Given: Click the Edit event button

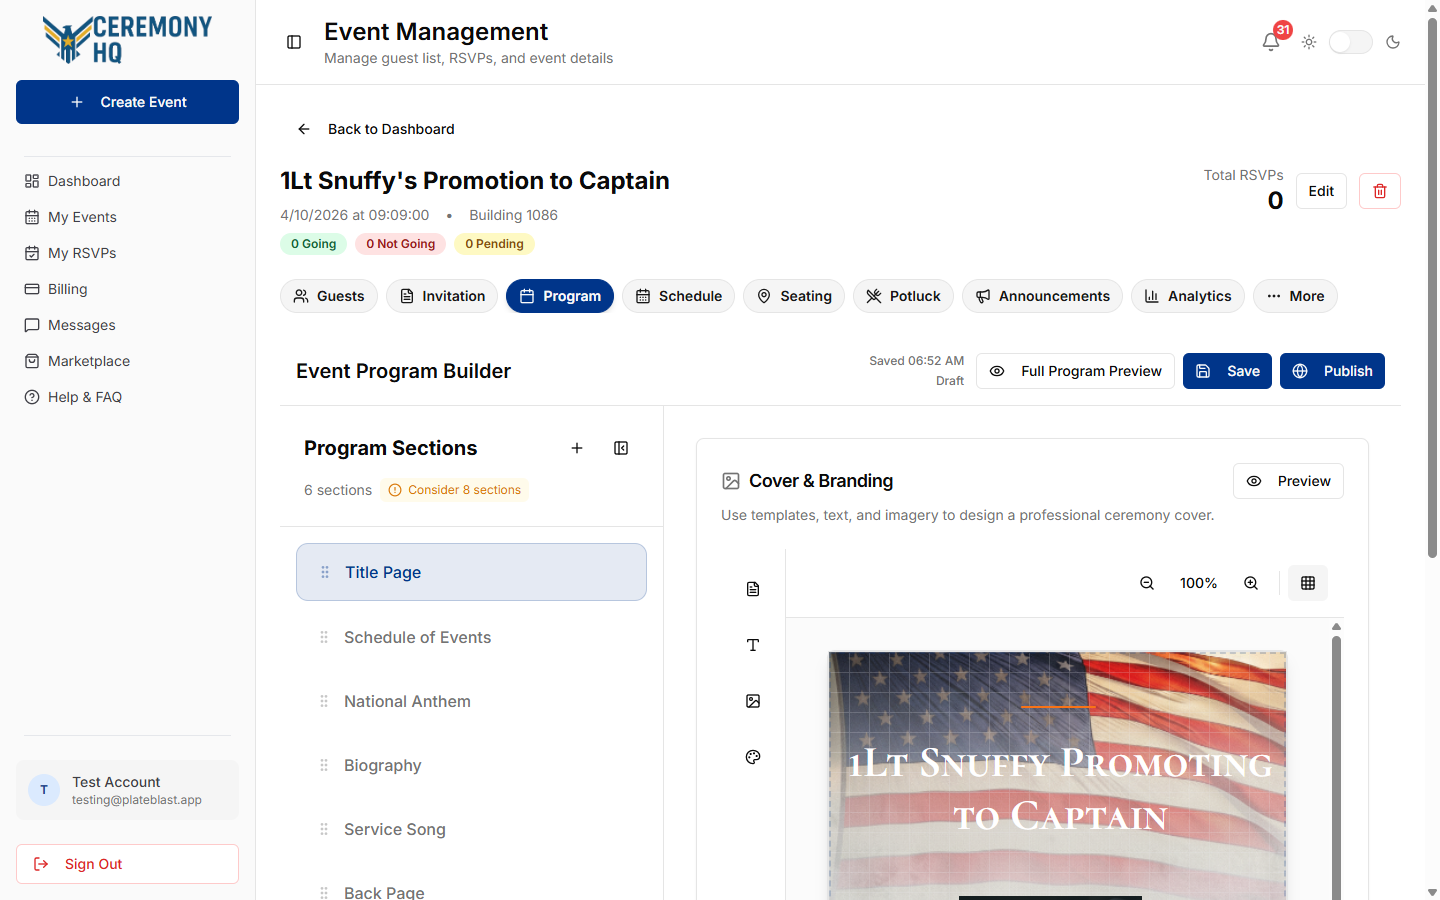Looking at the screenshot, I should pyautogui.click(x=1321, y=191).
